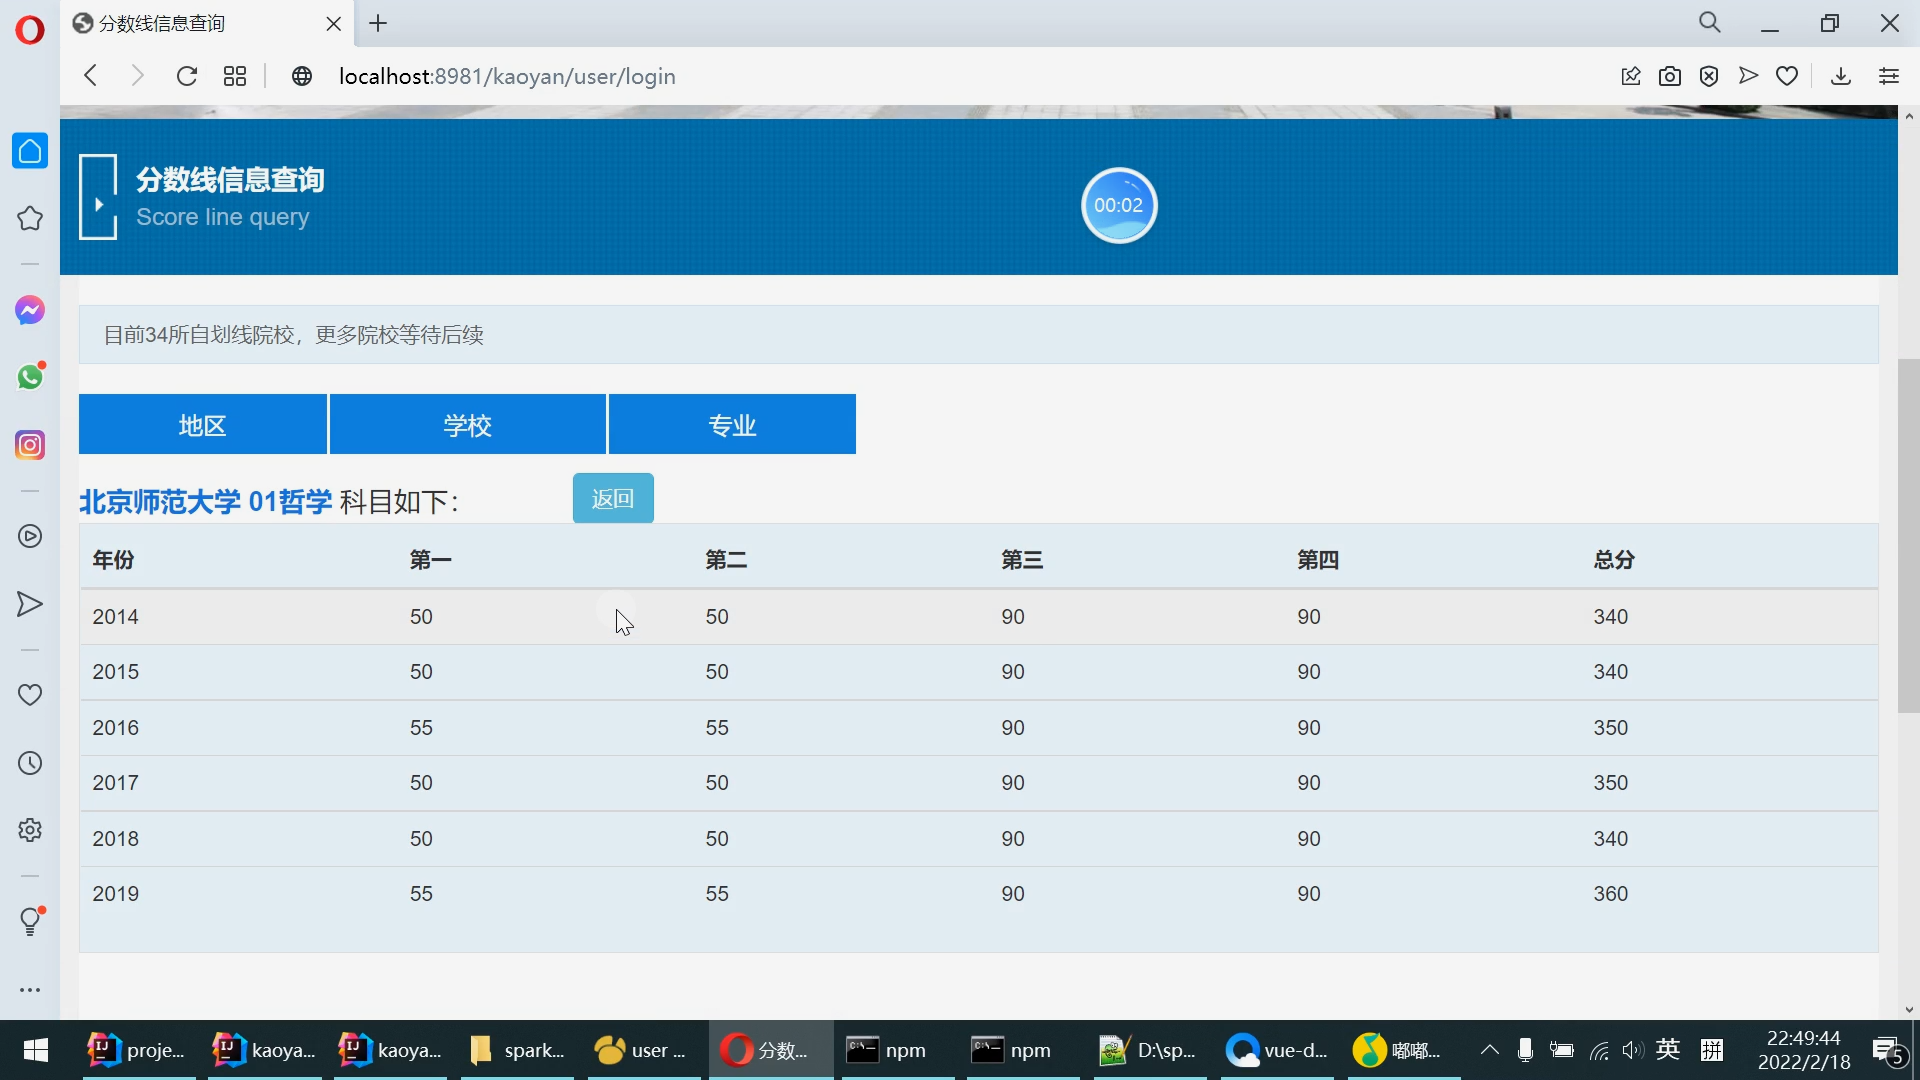Open the downloads icon
1920x1080 pixels.
pos(1841,76)
